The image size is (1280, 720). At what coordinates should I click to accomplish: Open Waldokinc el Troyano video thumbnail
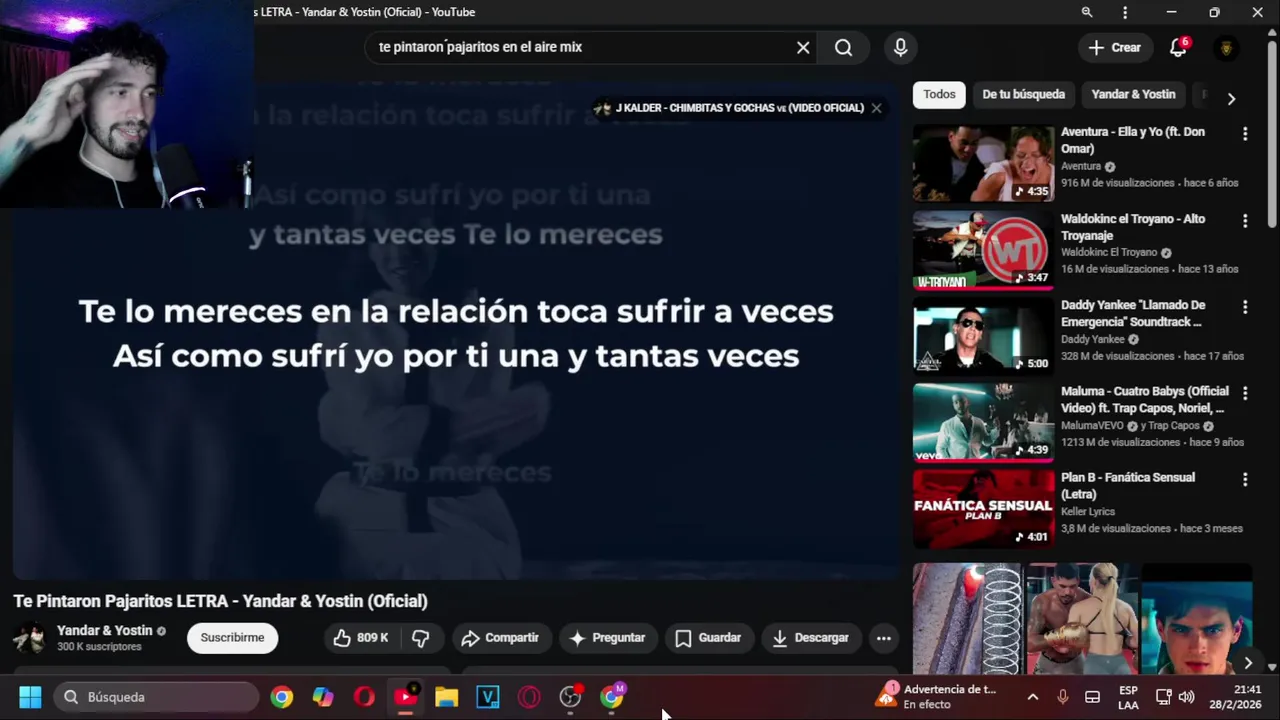pyautogui.click(x=983, y=250)
